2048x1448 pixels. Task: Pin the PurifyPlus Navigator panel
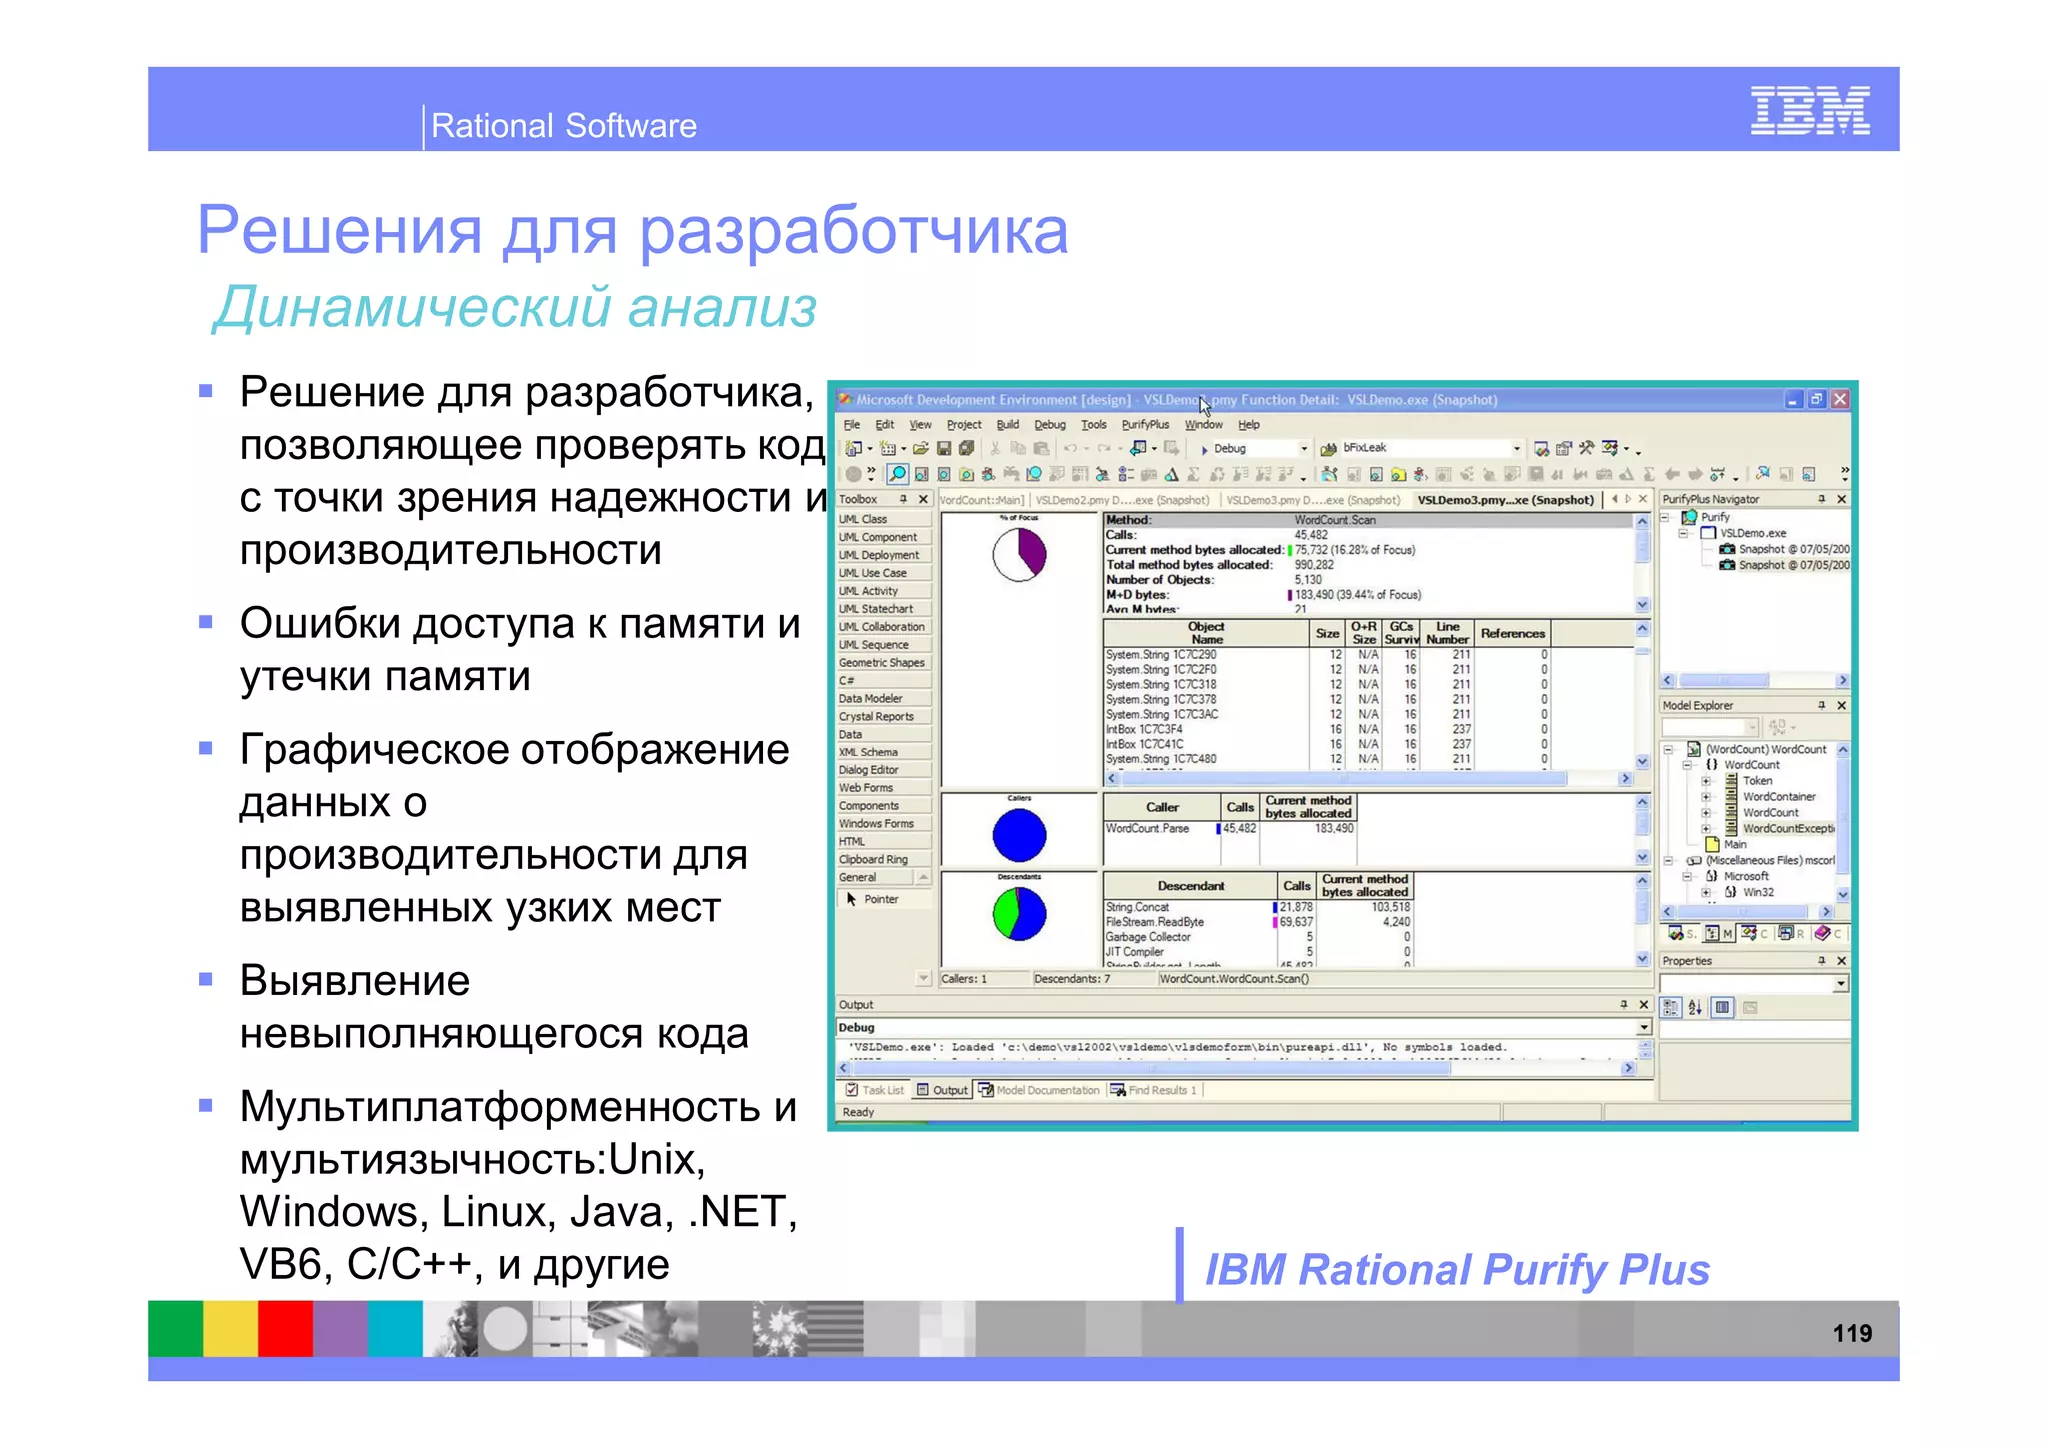tap(1822, 499)
